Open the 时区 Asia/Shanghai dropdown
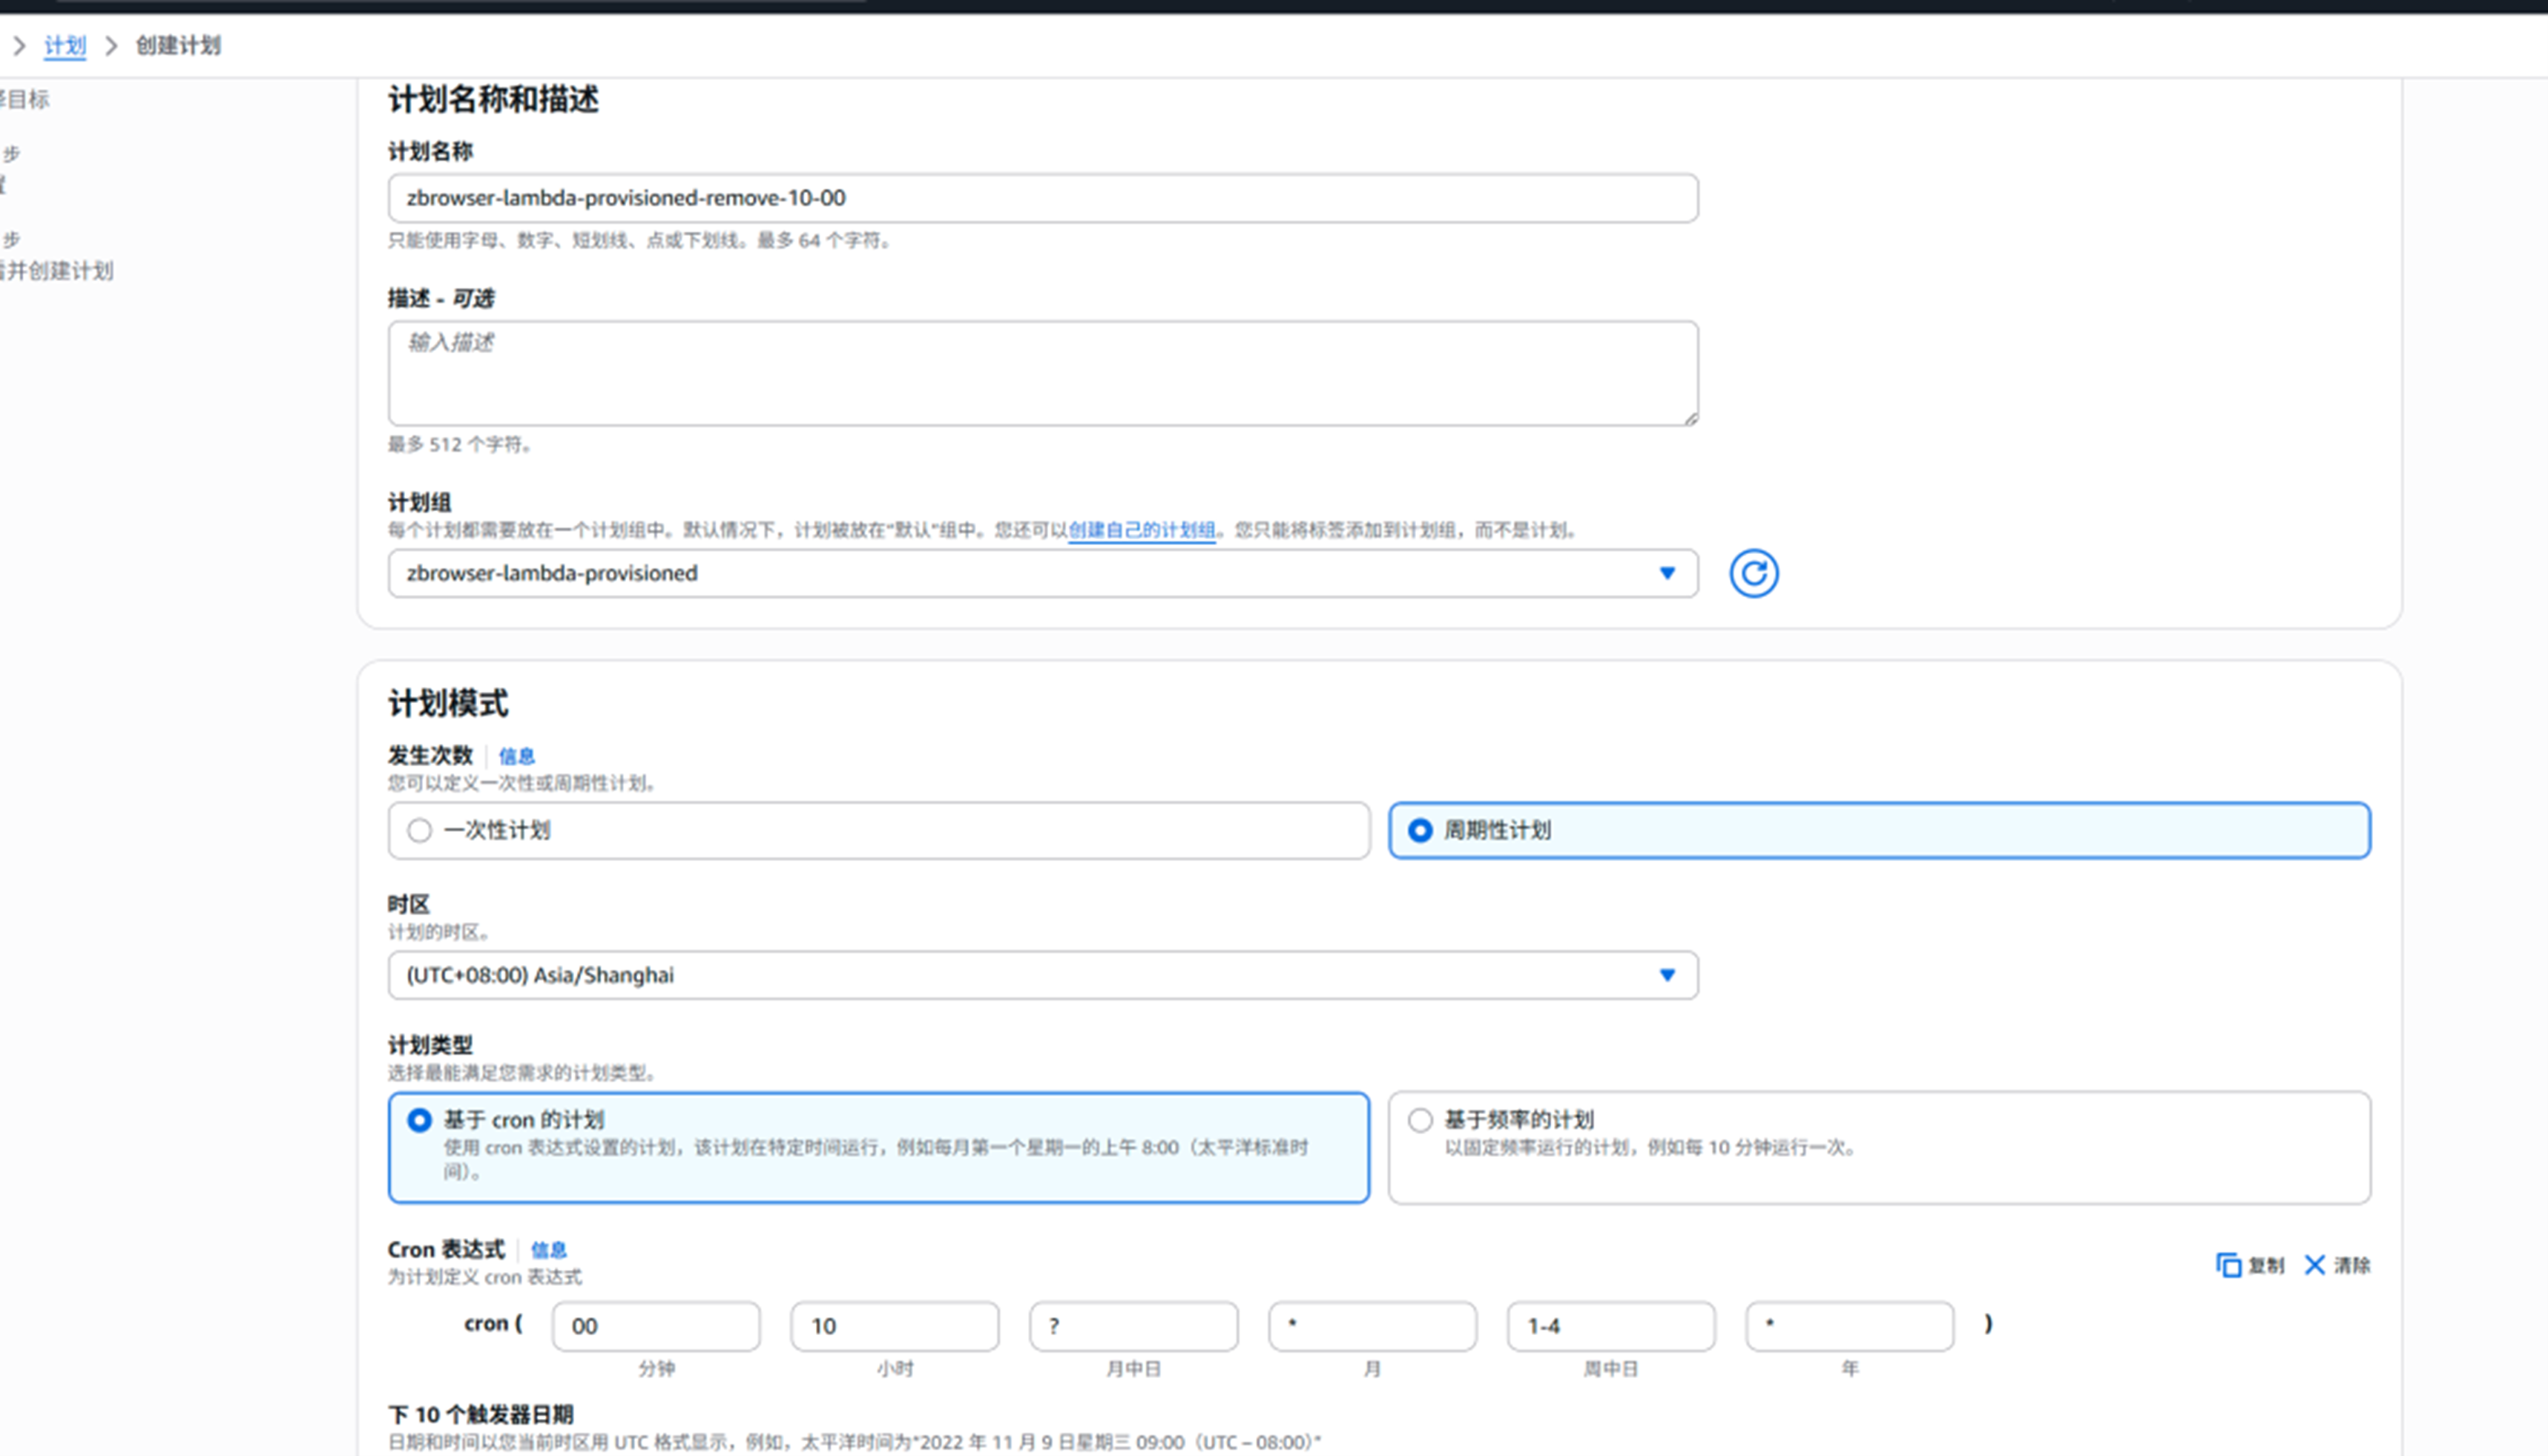Image resolution: width=2548 pixels, height=1456 pixels. coord(1042,975)
